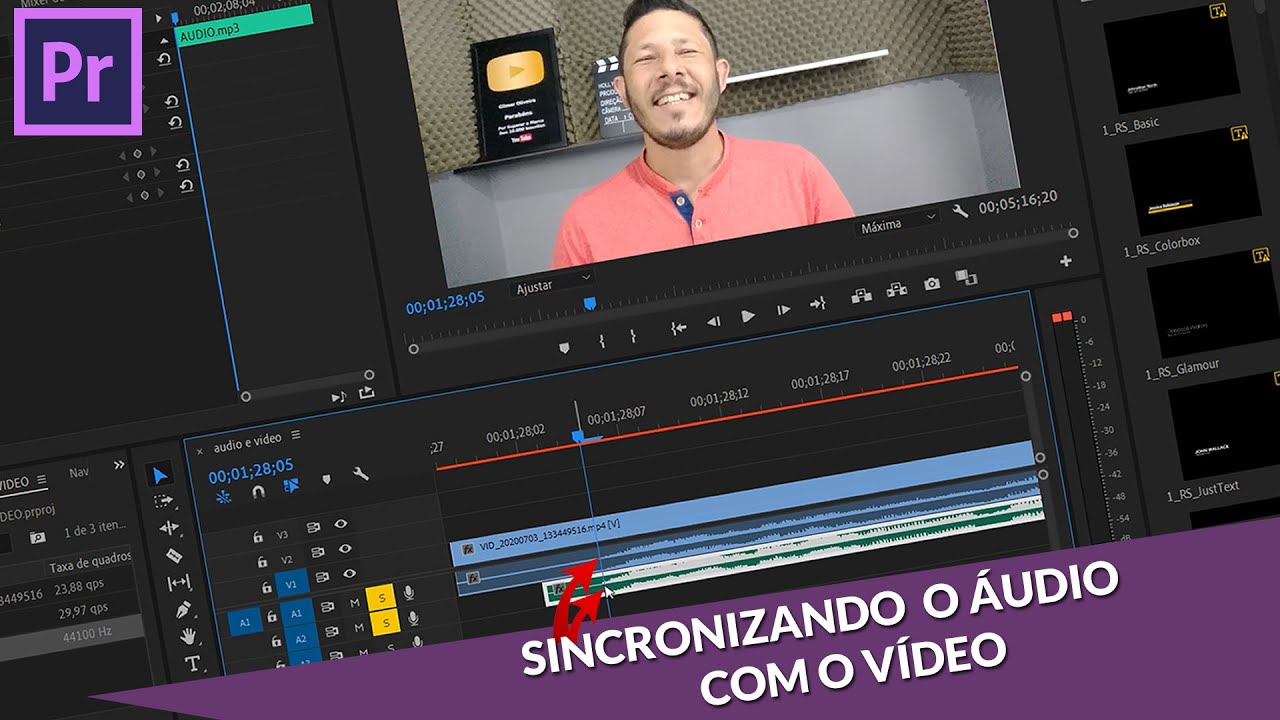The width and height of the screenshot is (1280, 720).
Task: Export frame with camera icon
Action: click(932, 284)
